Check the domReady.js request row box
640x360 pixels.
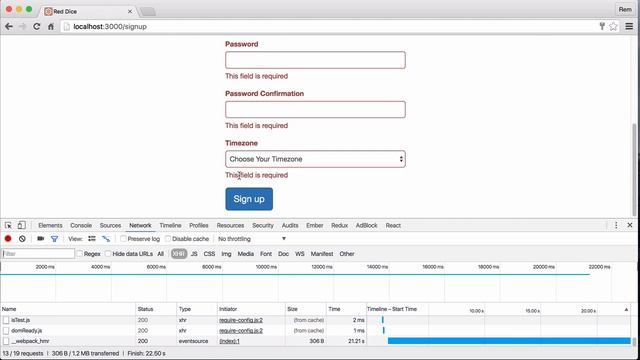pos(6,331)
